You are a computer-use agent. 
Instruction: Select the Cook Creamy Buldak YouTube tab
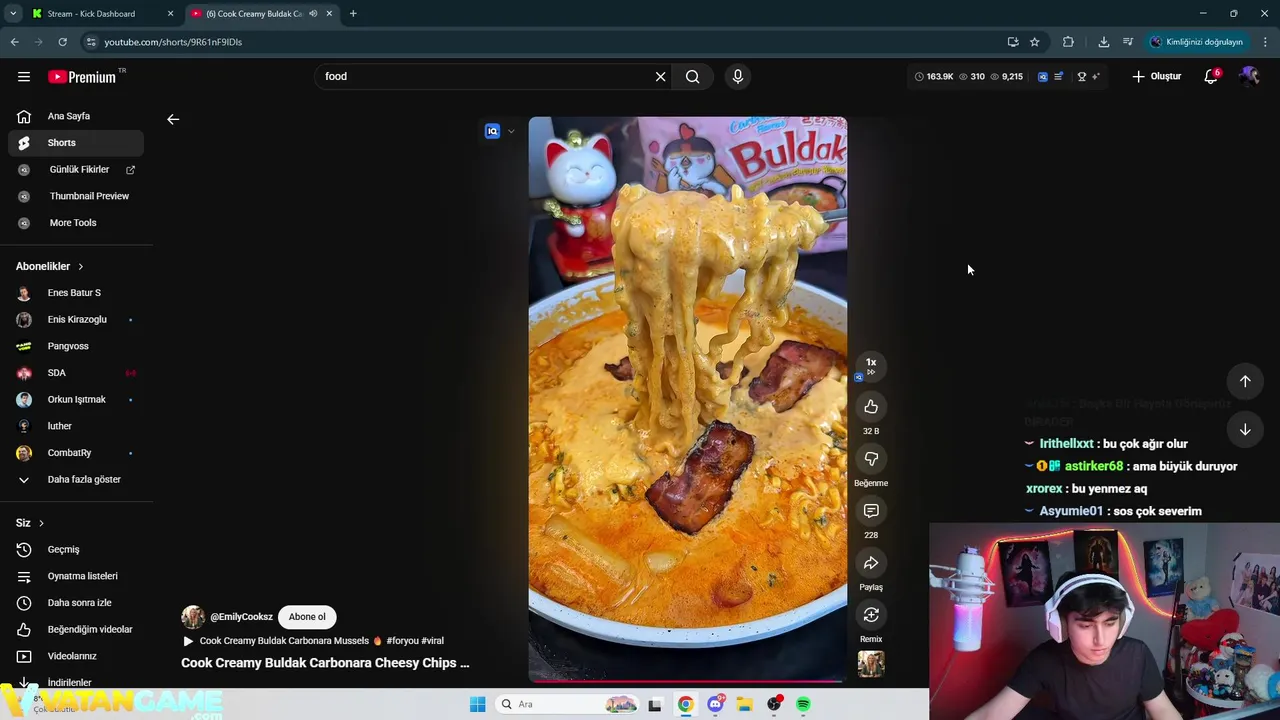pyautogui.click(x=252, y=14)
